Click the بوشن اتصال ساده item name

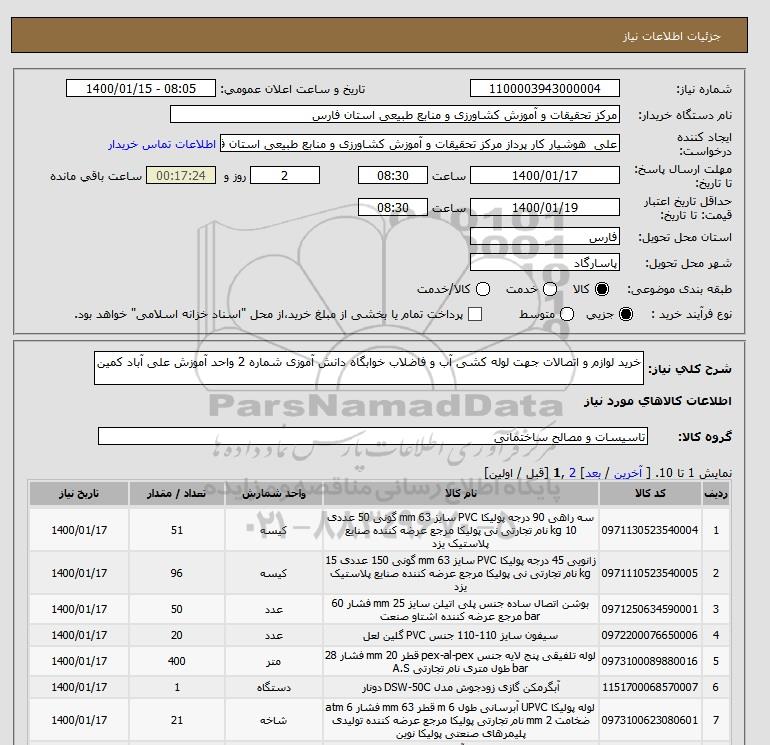461,609
